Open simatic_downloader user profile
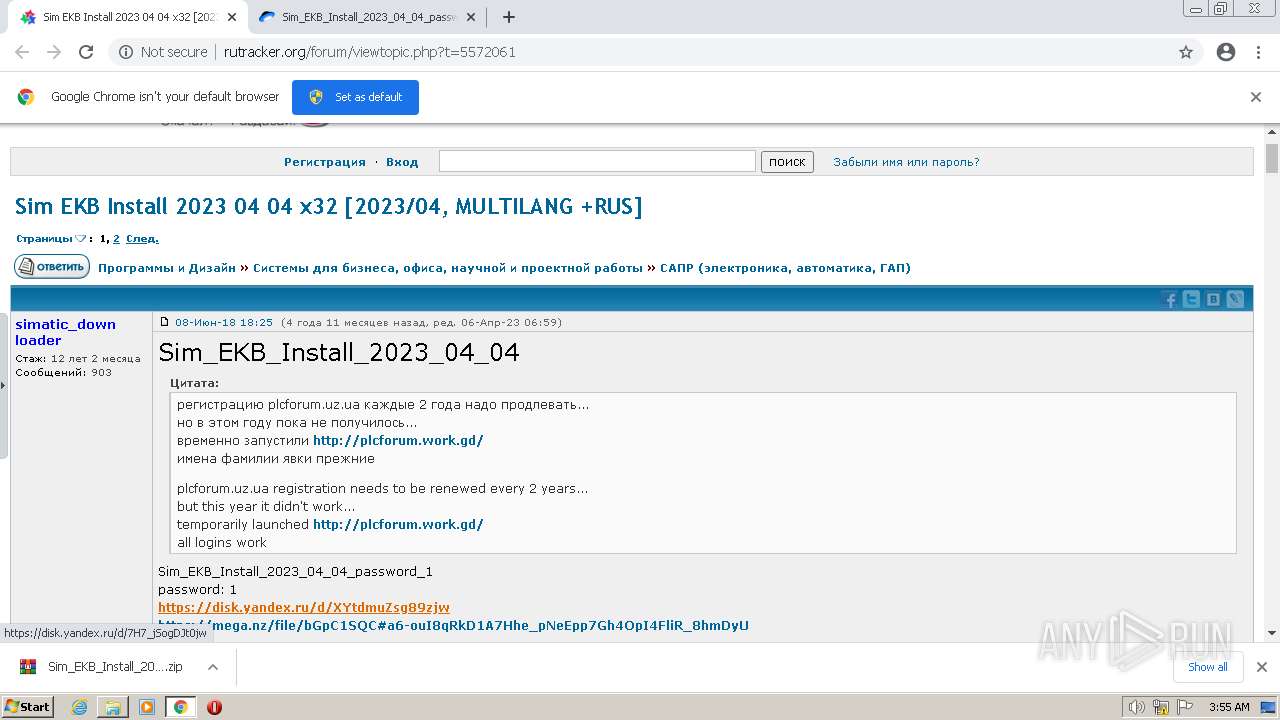The image size is (1280, 720). [65, 332]
